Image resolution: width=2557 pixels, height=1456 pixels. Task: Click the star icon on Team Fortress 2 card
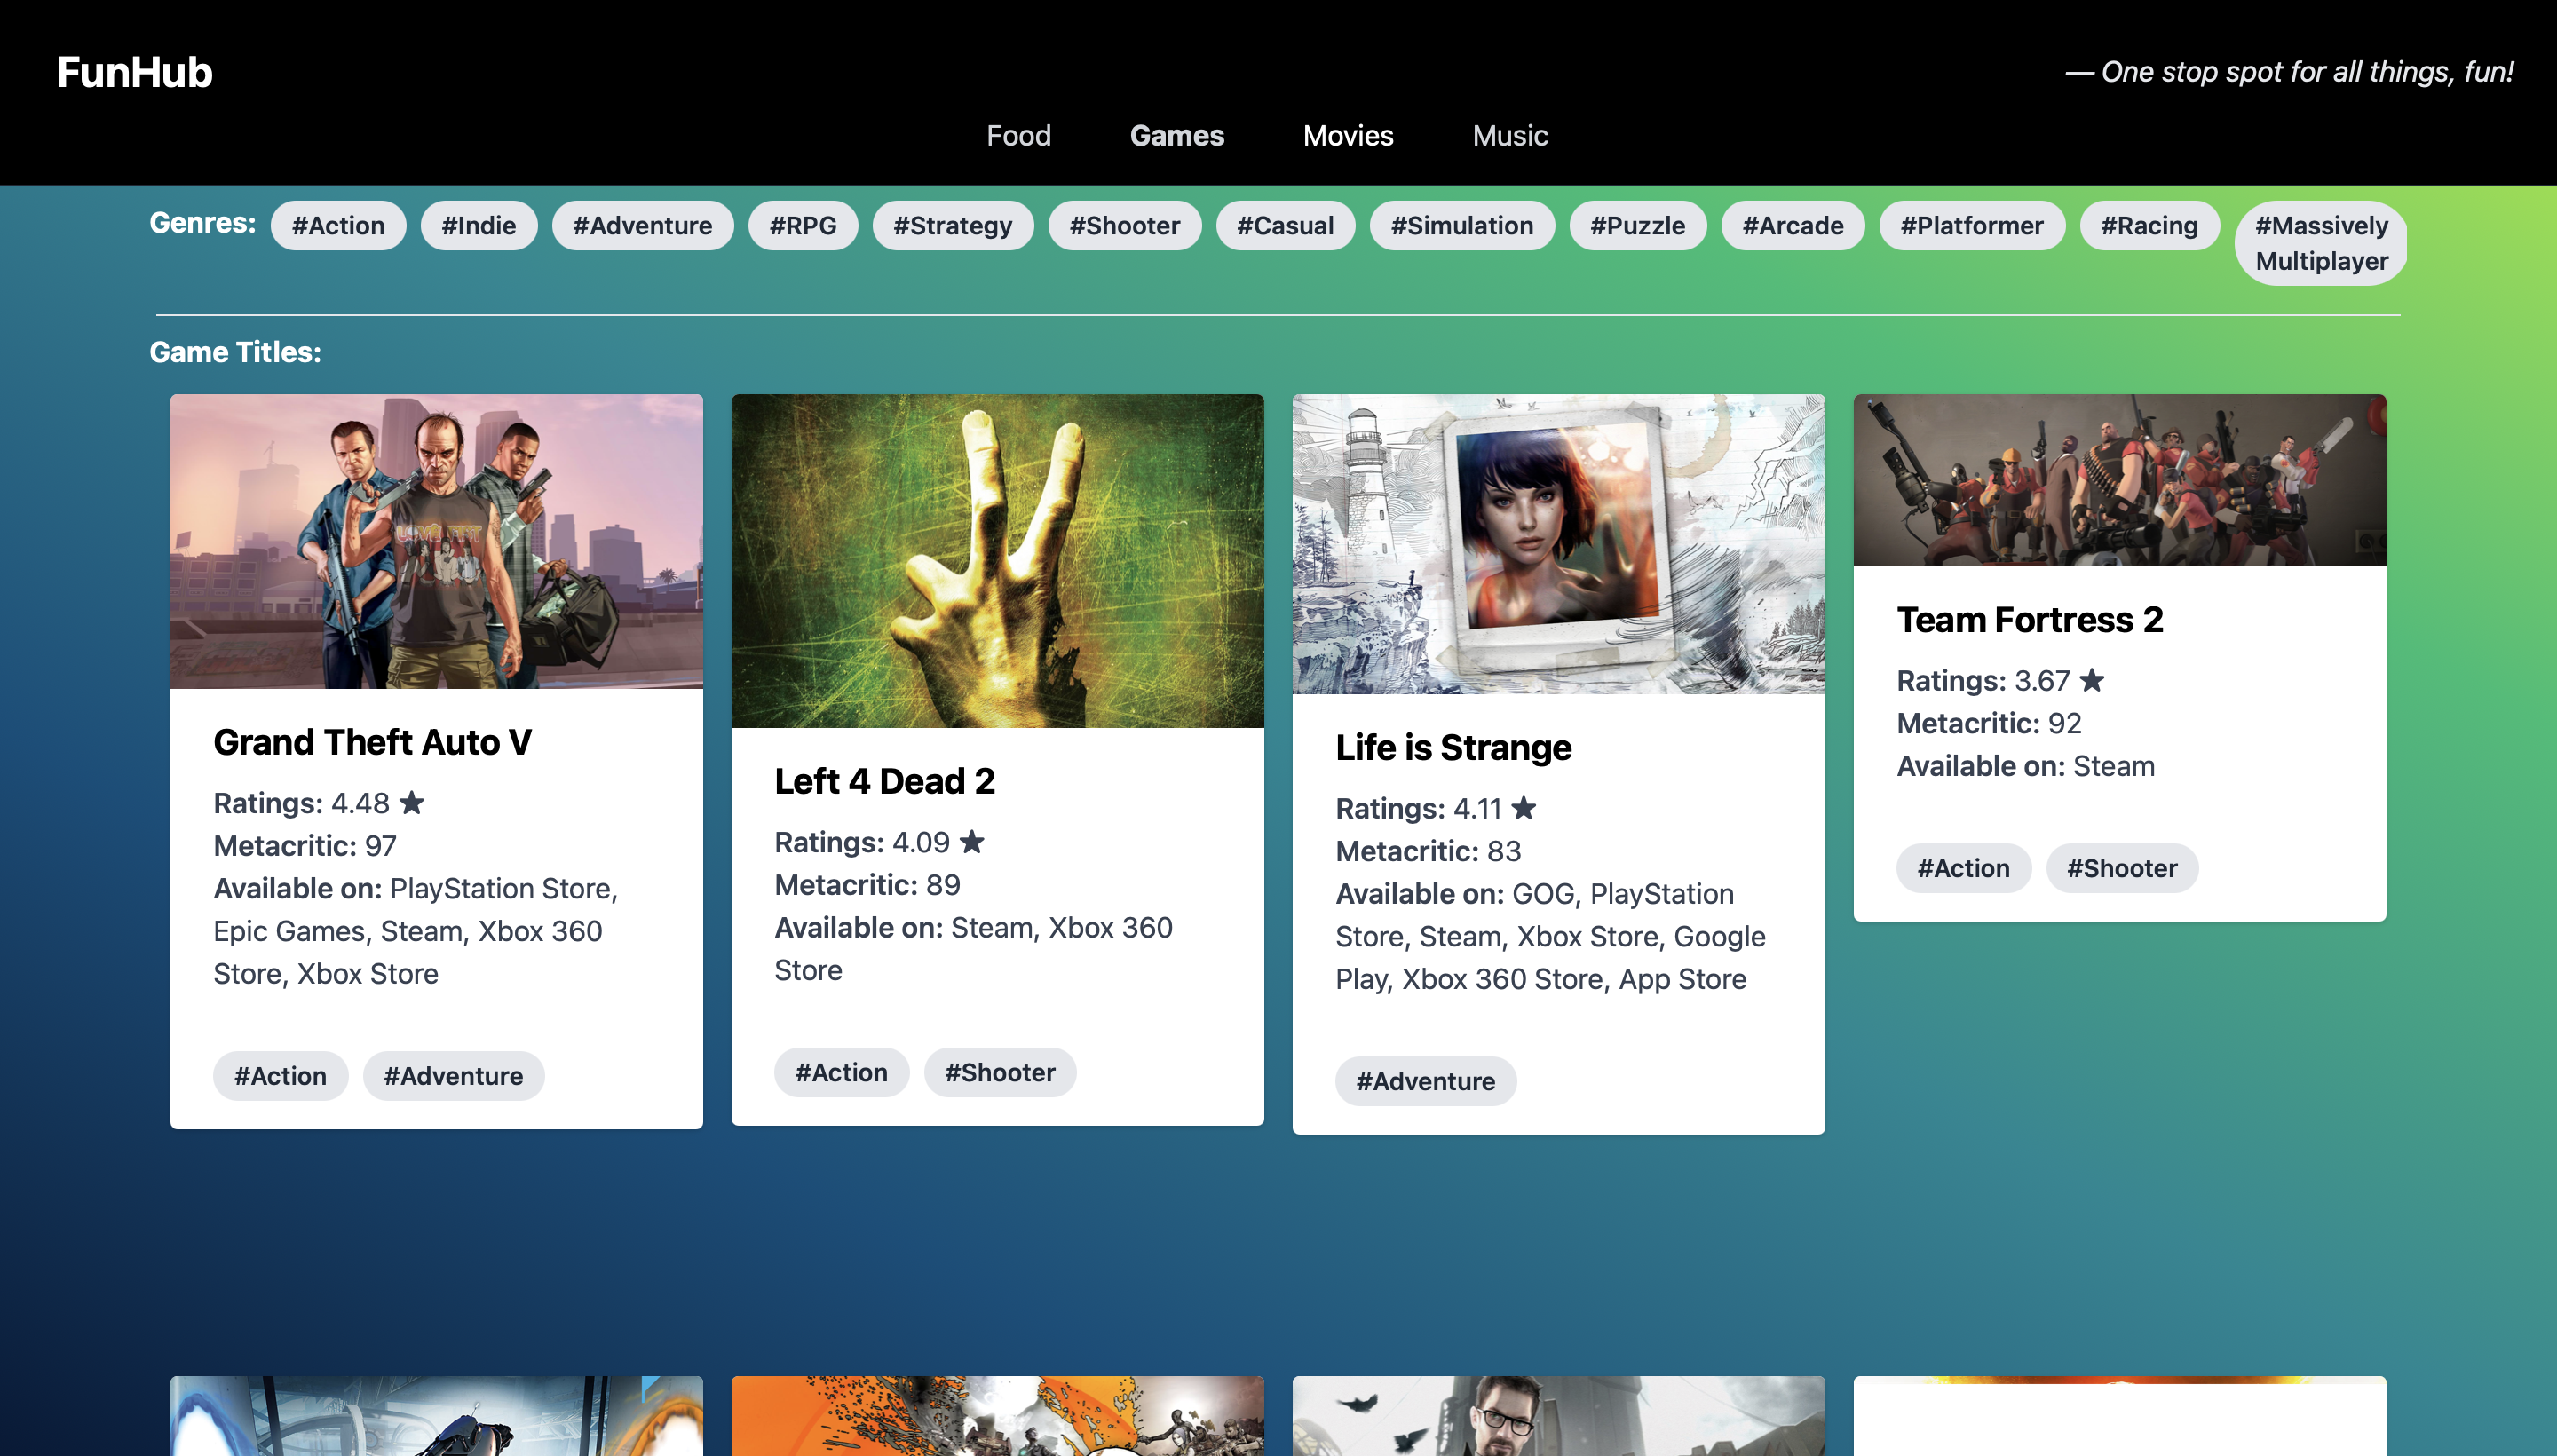(x=2091, y=681)
